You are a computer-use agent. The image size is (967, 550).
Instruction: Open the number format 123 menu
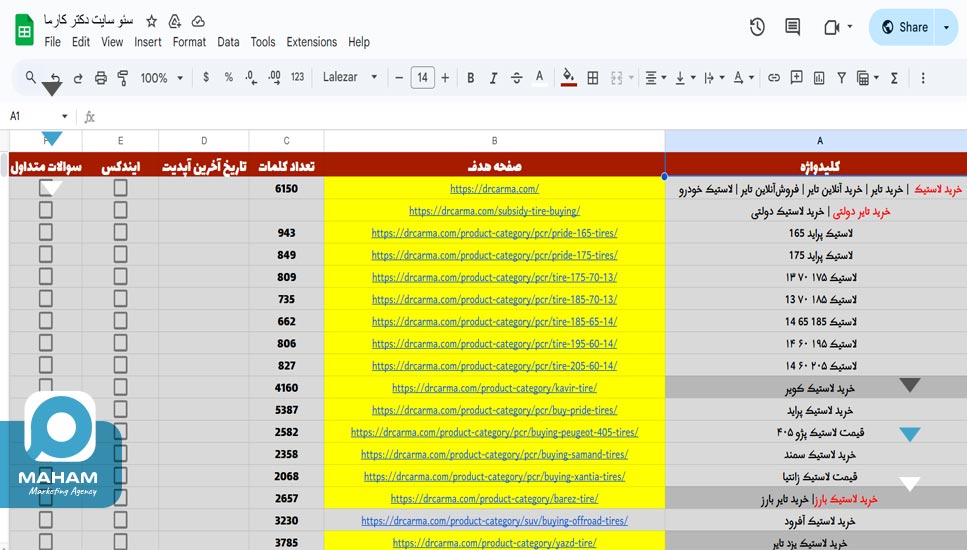(297, 77)
